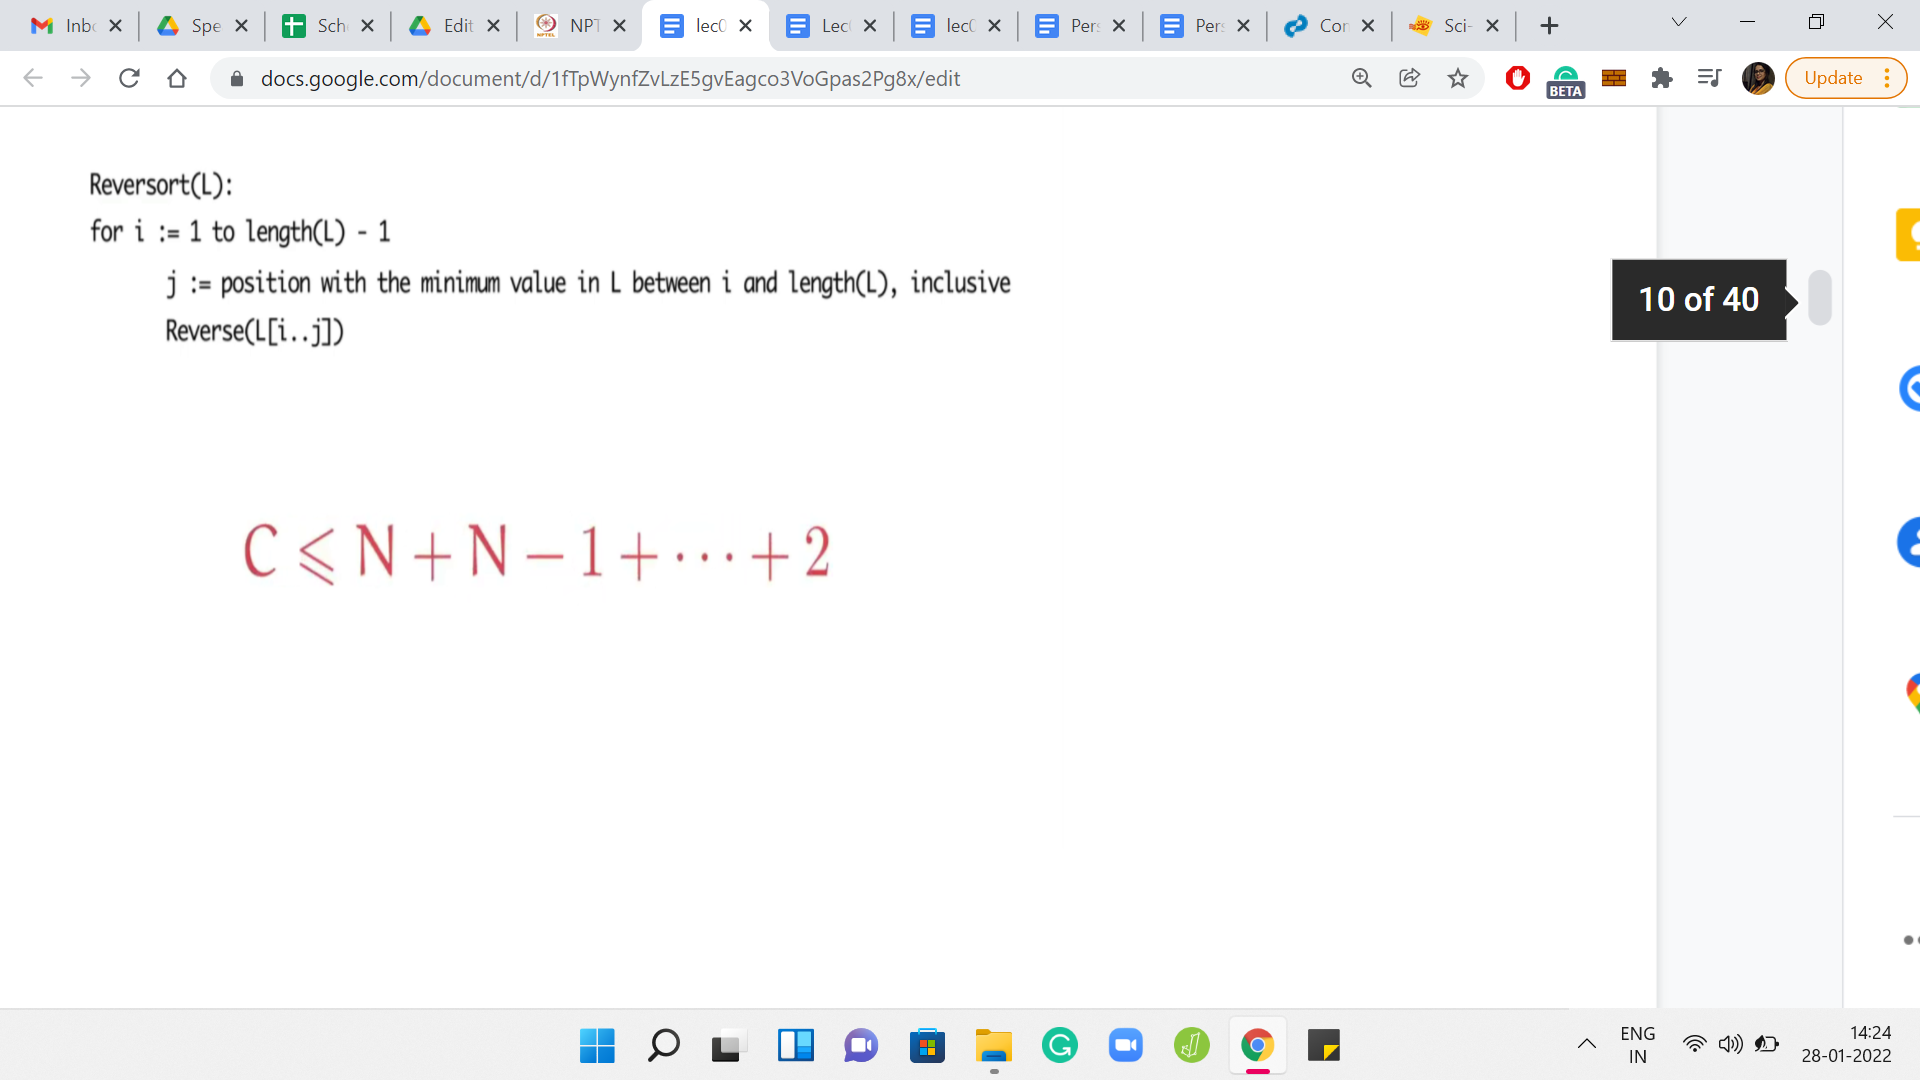Switch to the NPTEL browser tab
This screenshot has width=1920, height=1080.
(571, 26)
